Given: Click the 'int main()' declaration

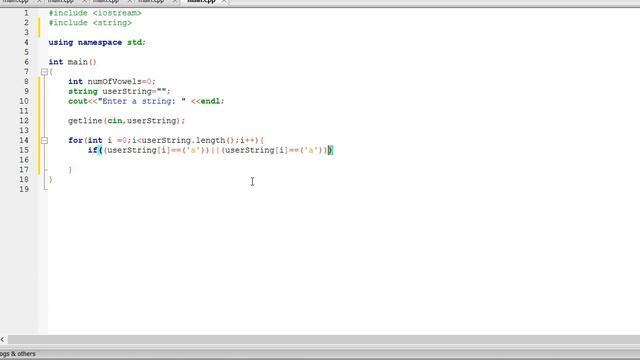Looking at the screenshot, I should 73,62.
